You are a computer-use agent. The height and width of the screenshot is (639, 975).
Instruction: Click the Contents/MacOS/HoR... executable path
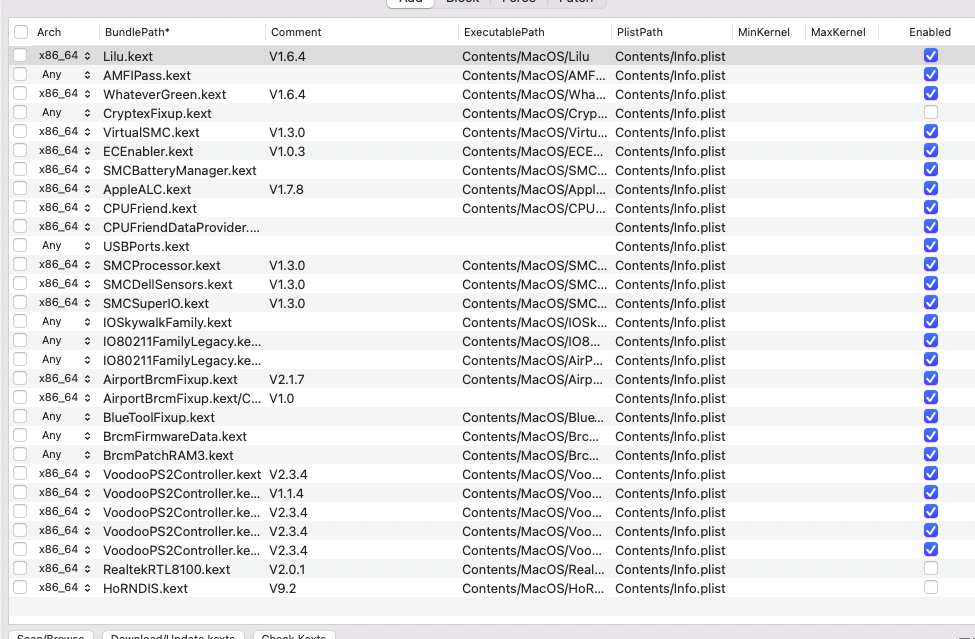point(535,588)
